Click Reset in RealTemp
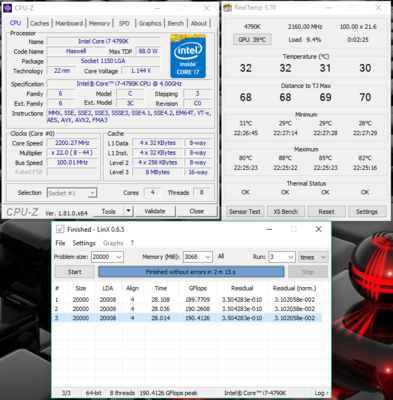Image resolution: width=393 pixels, height=400 pixels. 326,212
